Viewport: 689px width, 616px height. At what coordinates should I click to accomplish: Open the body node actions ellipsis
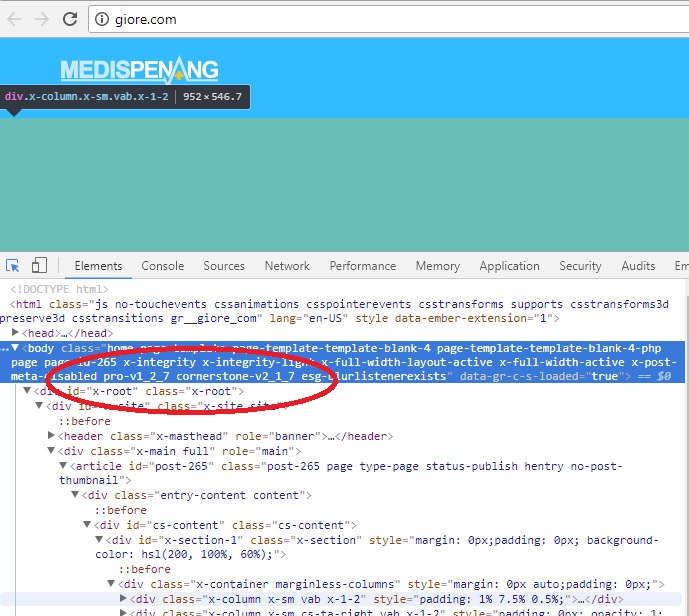click(4, 349)
